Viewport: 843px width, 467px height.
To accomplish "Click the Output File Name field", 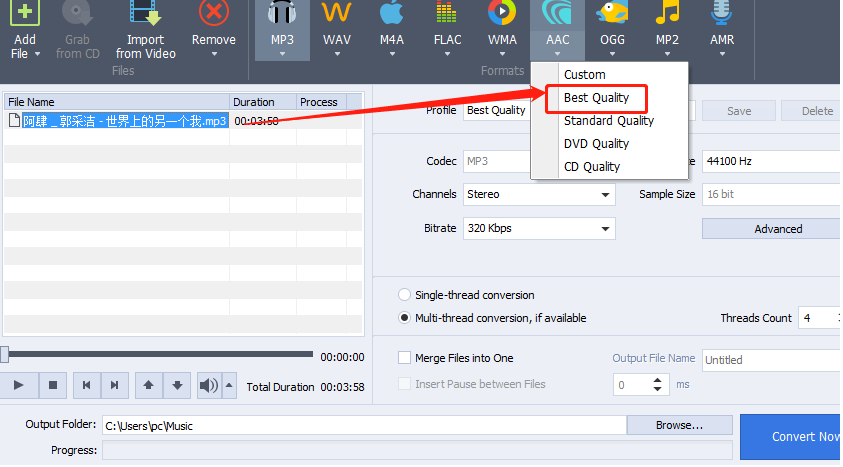I will point(771,360).
